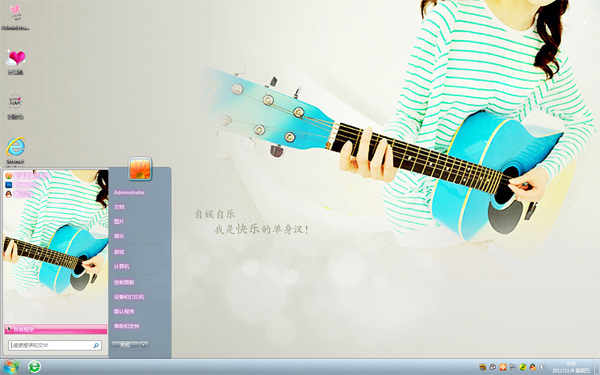Click the 关机 (Shut down) button
Screen dimensions: 600x375
coord(125,345)
